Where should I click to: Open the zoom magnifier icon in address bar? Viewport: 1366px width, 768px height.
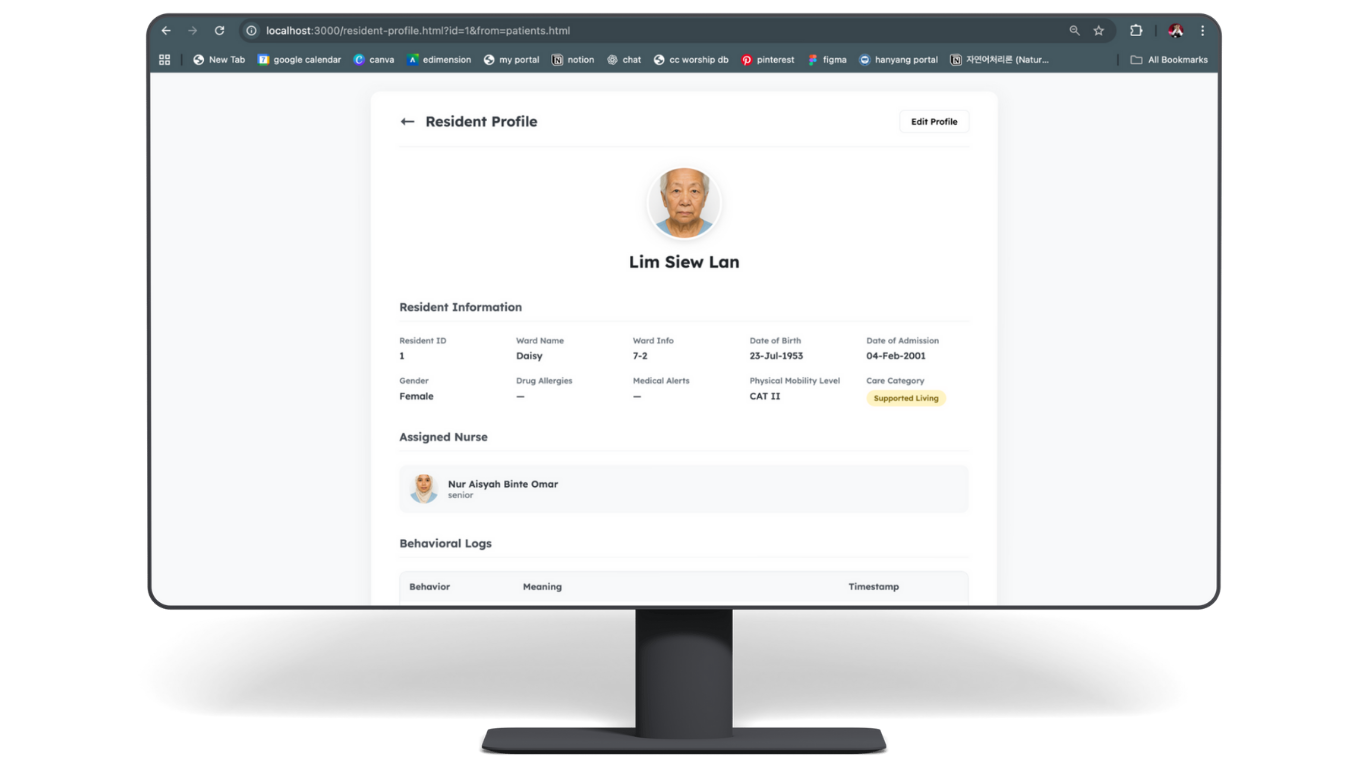pyautogui.click(x=1075, y=31)
